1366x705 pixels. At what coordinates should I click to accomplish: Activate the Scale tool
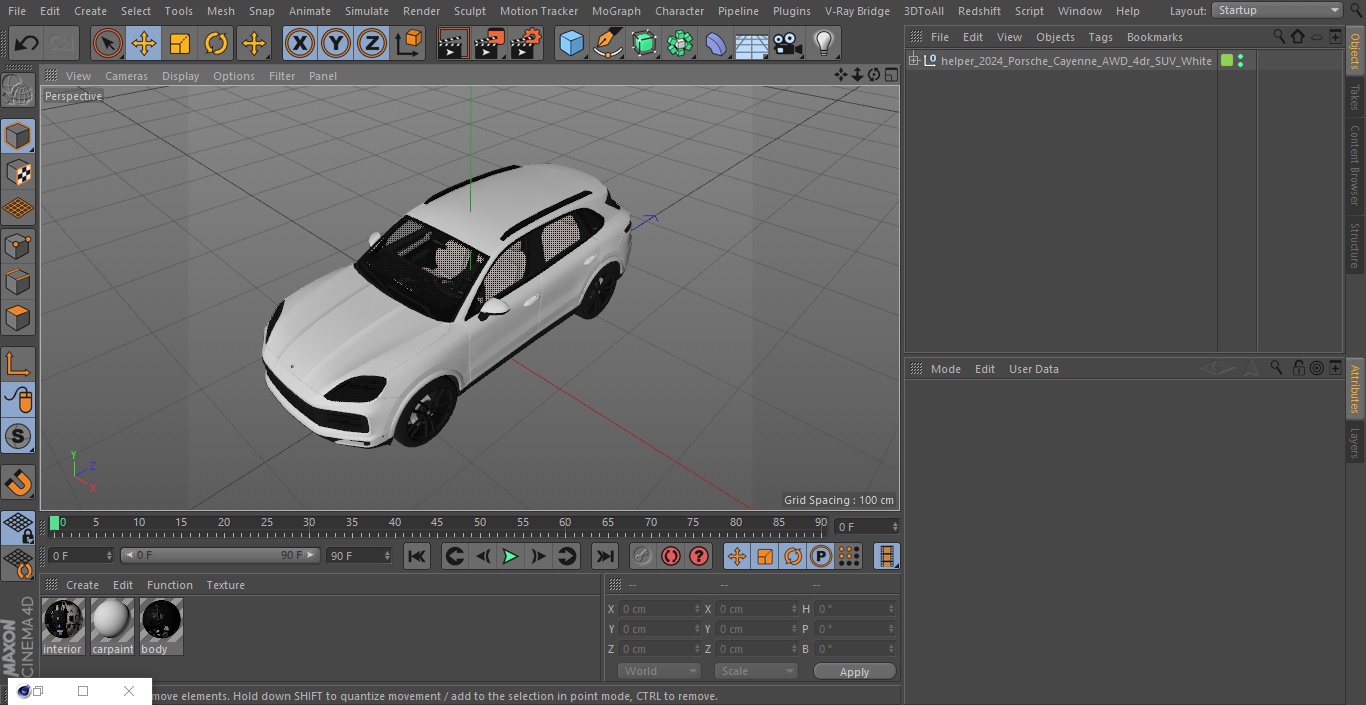(180, 44)
